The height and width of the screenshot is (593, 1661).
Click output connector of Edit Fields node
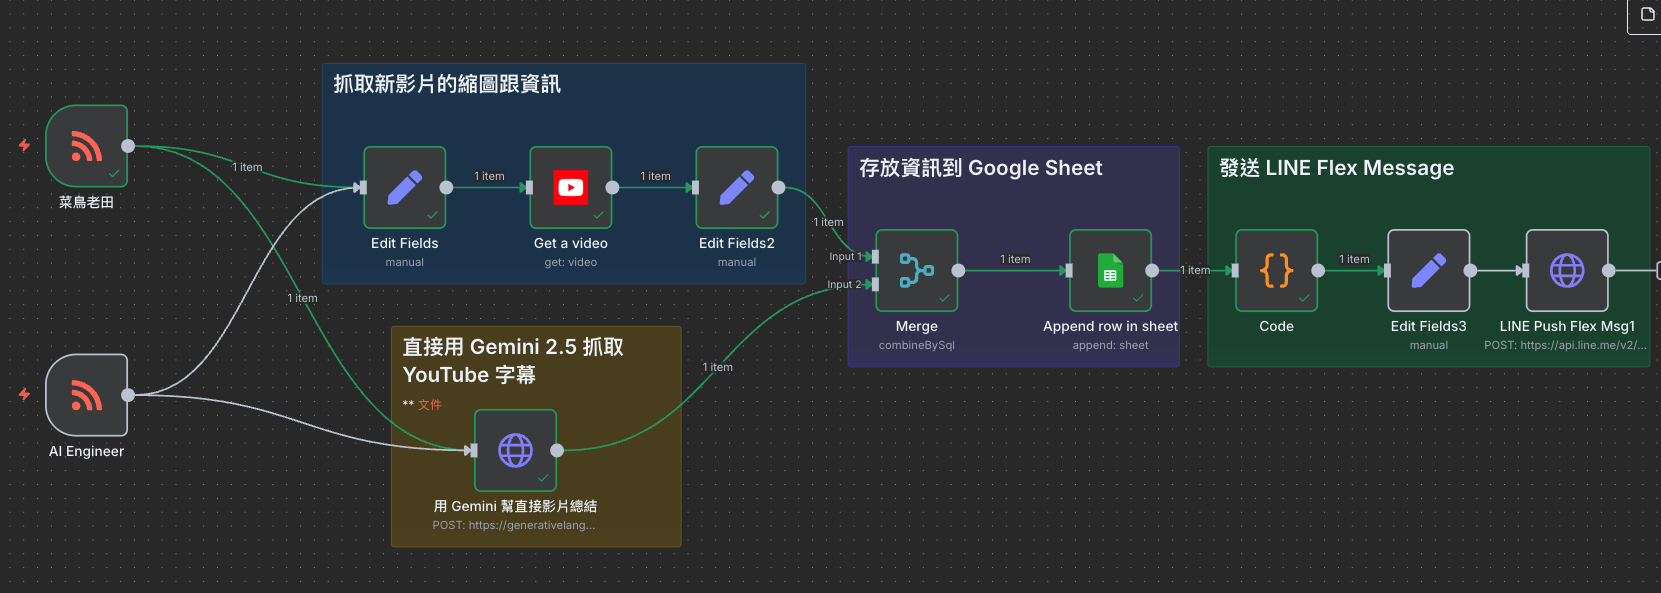point(447,188)
